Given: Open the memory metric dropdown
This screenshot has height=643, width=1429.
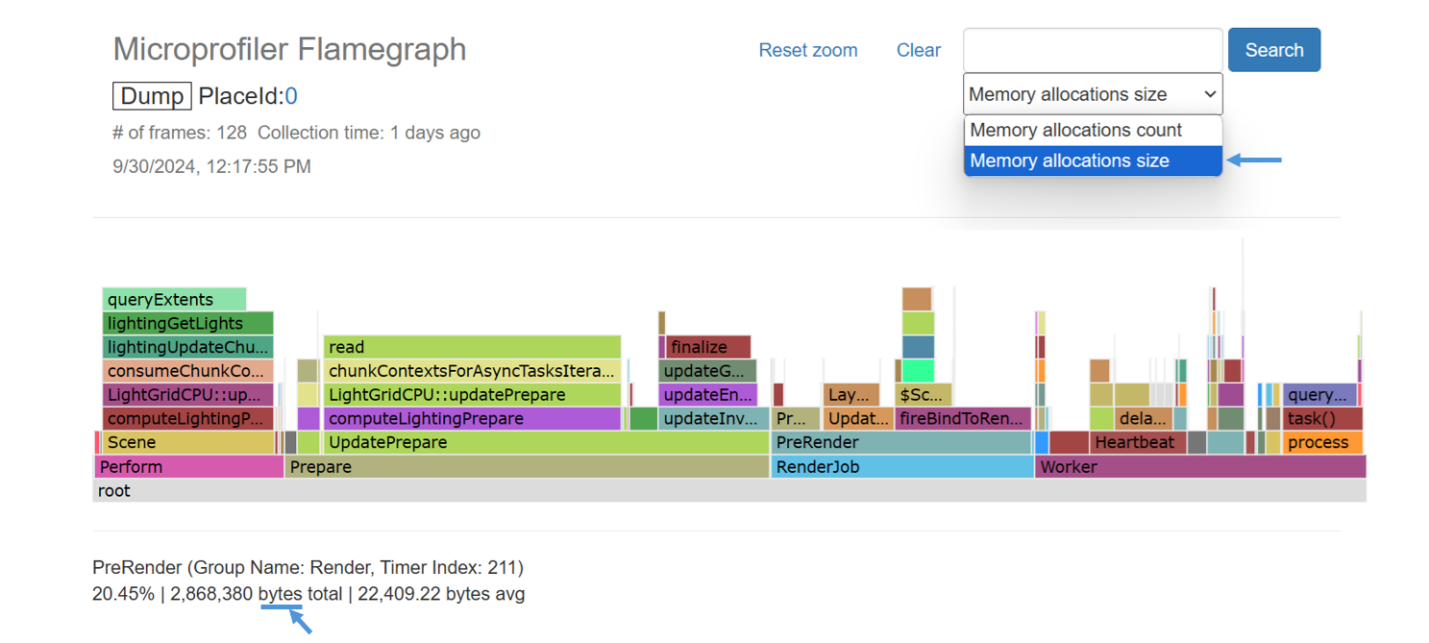Looking at the screenshot, I should tap(1092, 93).
